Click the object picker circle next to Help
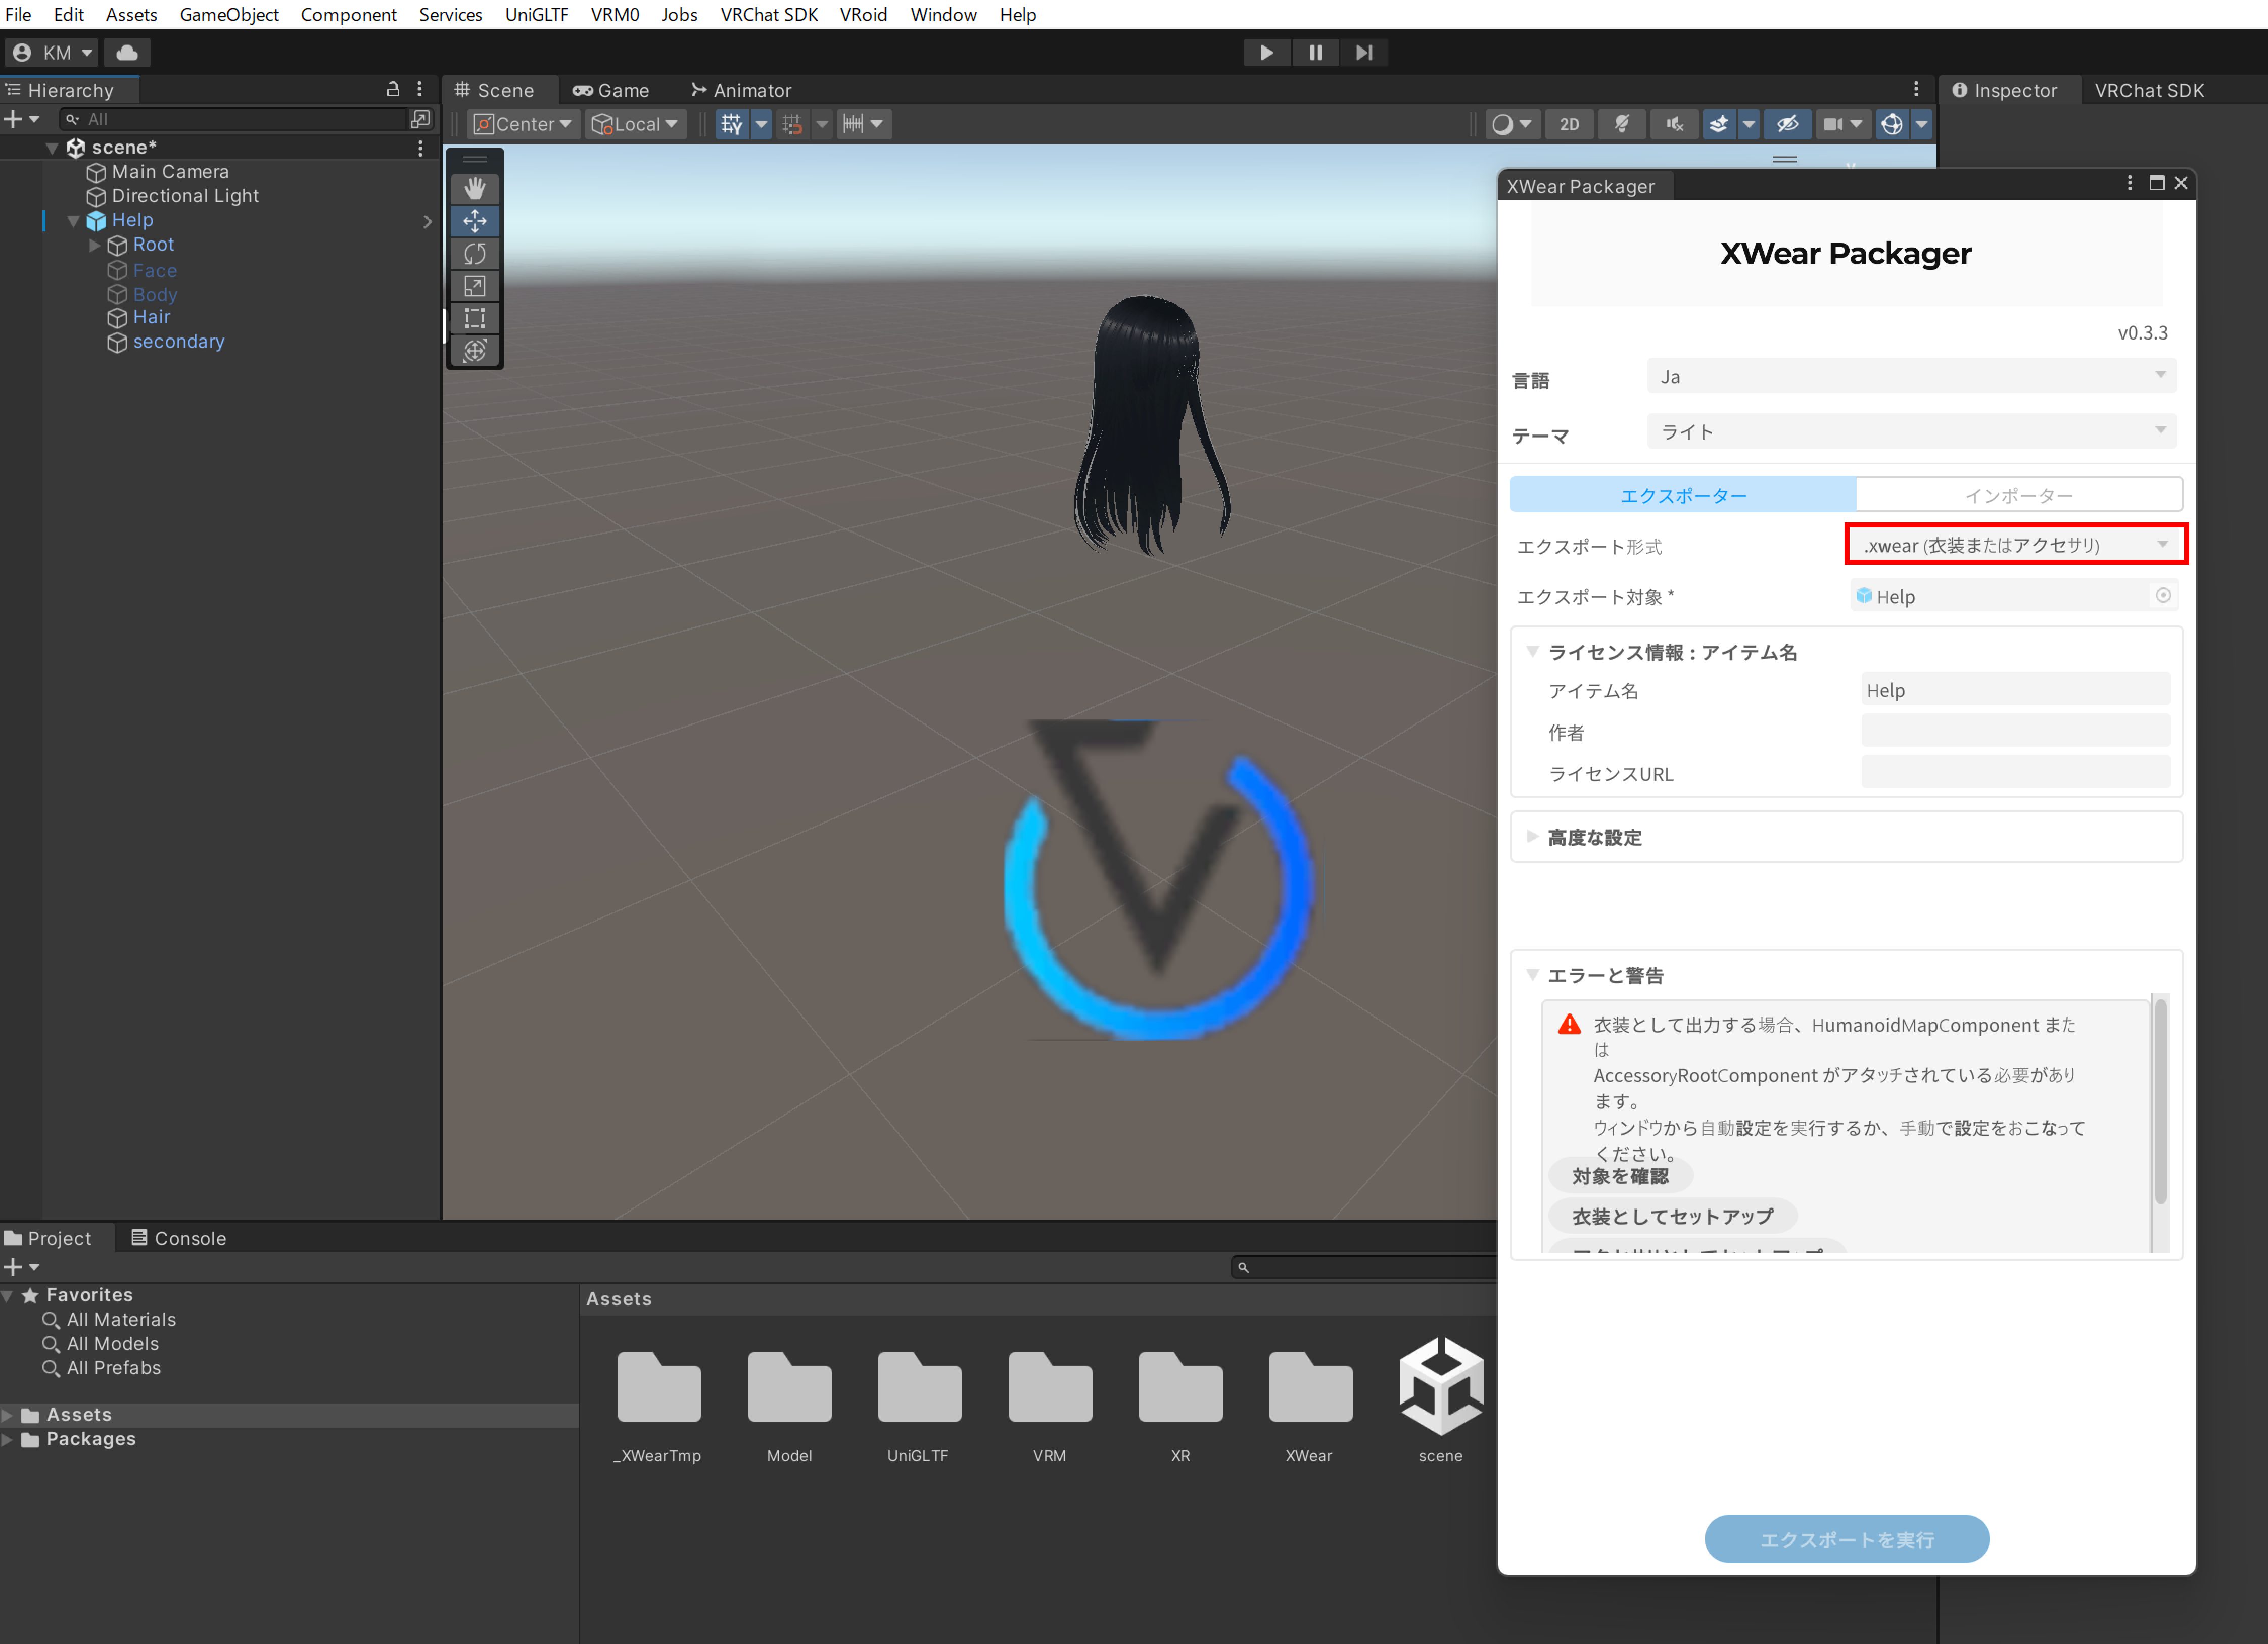This screenshot has width=2268, height=1644. click(x=2163, y=596)
